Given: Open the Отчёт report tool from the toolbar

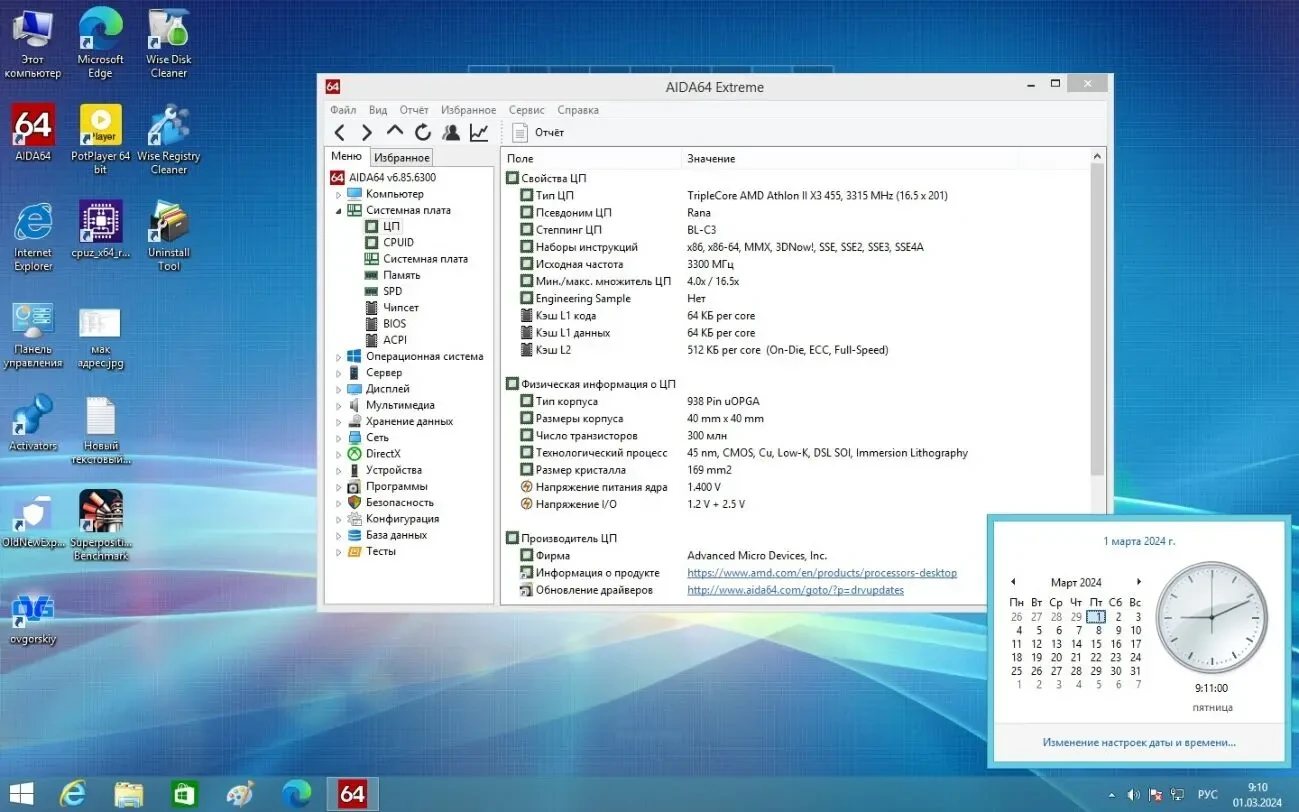Looking at the screenshot, I should (x=539, y=131).
